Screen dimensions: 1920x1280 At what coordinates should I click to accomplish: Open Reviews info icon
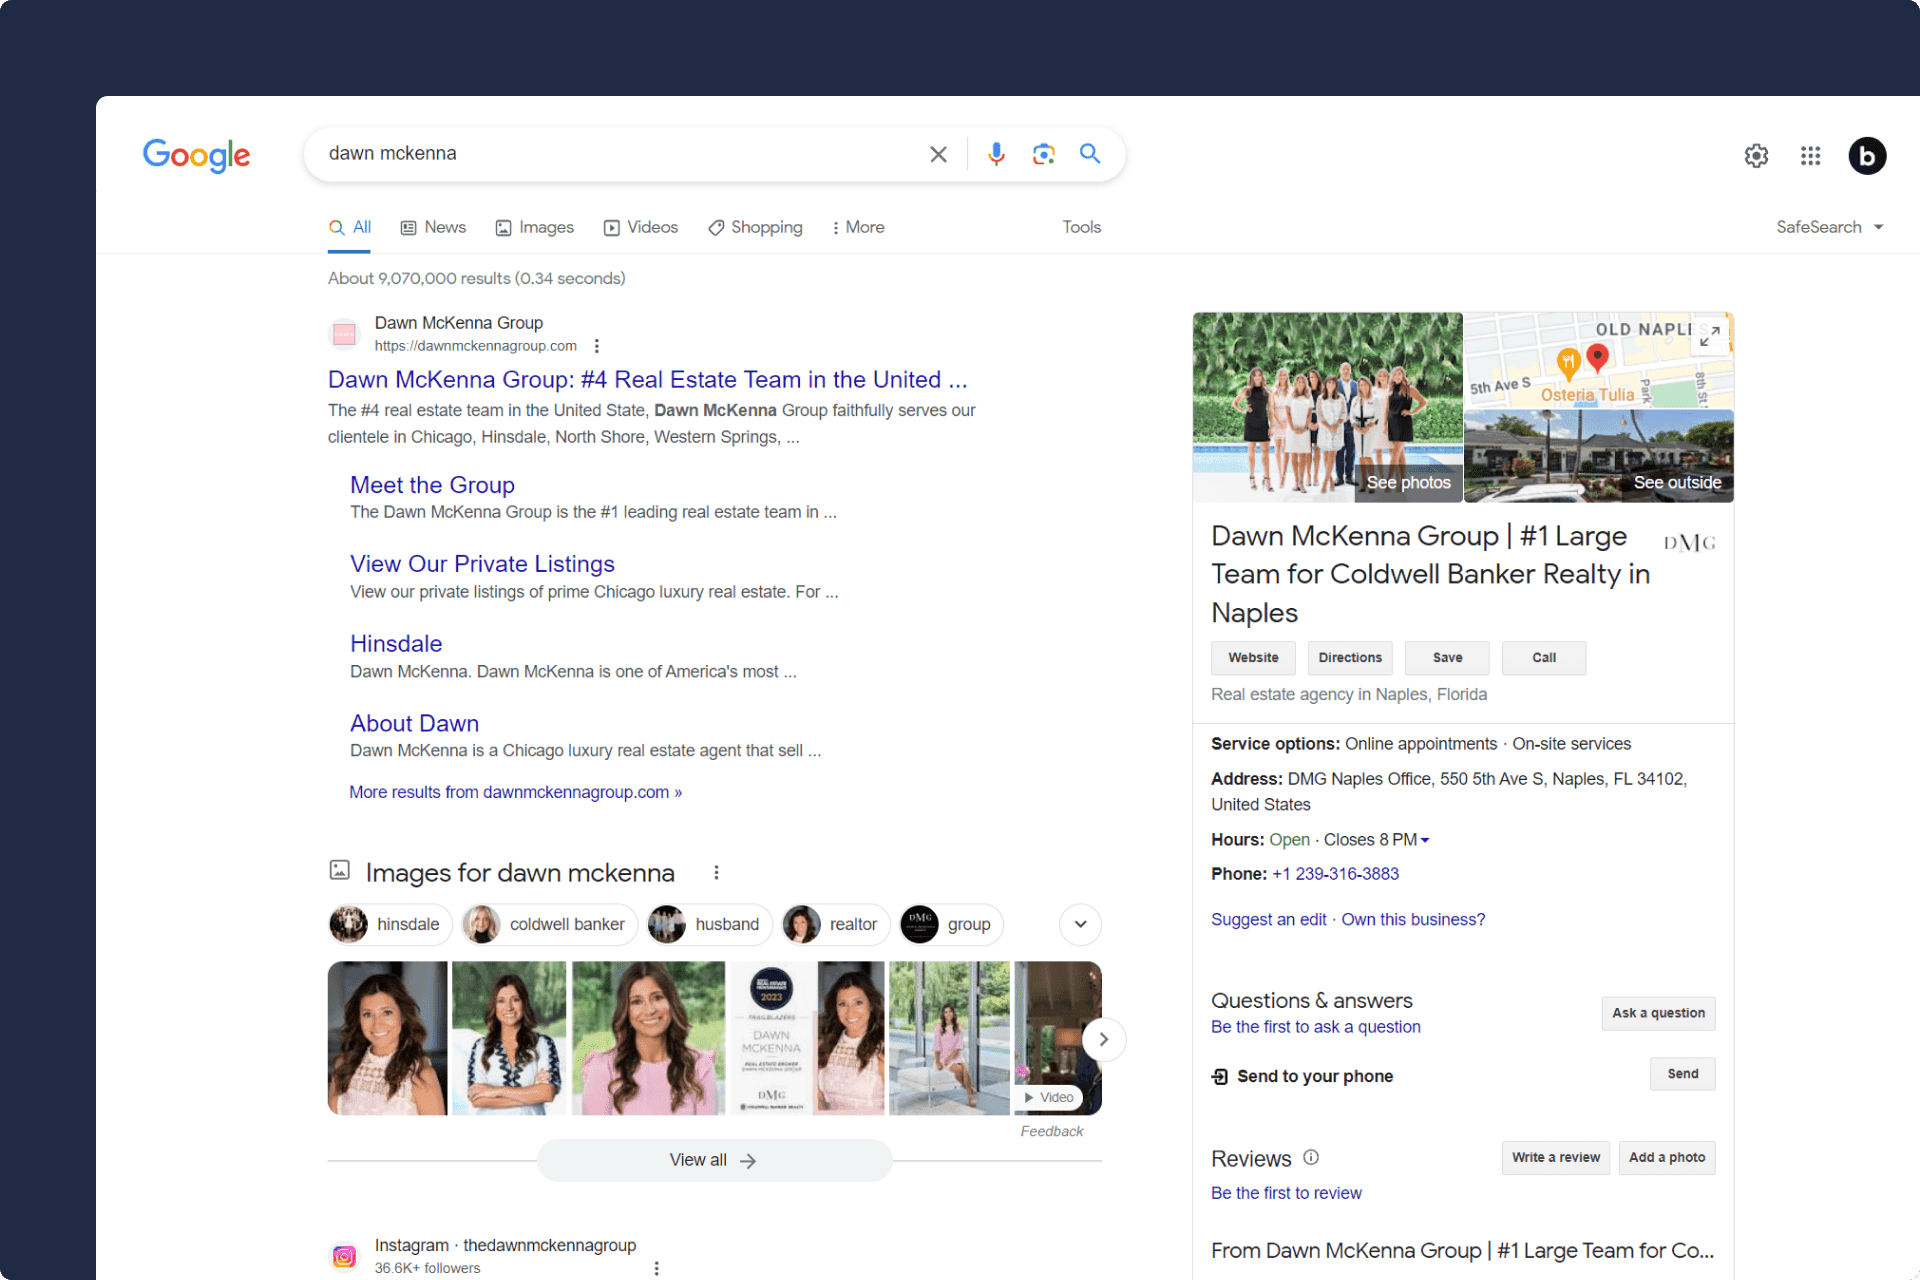[x=1311, y=1157]
